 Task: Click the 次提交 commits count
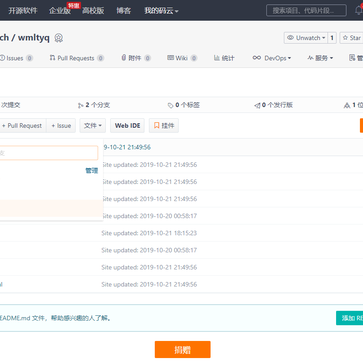point(10,105)
